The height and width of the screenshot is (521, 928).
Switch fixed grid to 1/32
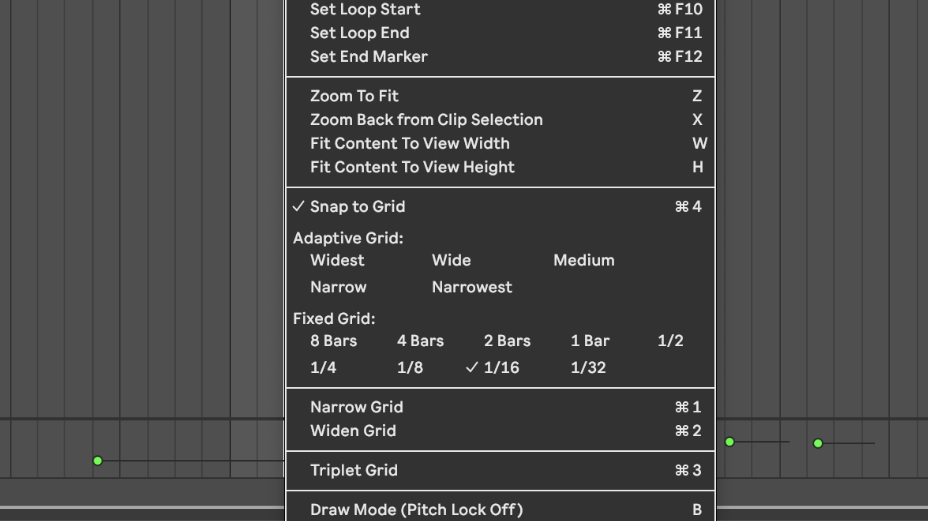click(x=588, y=368)
